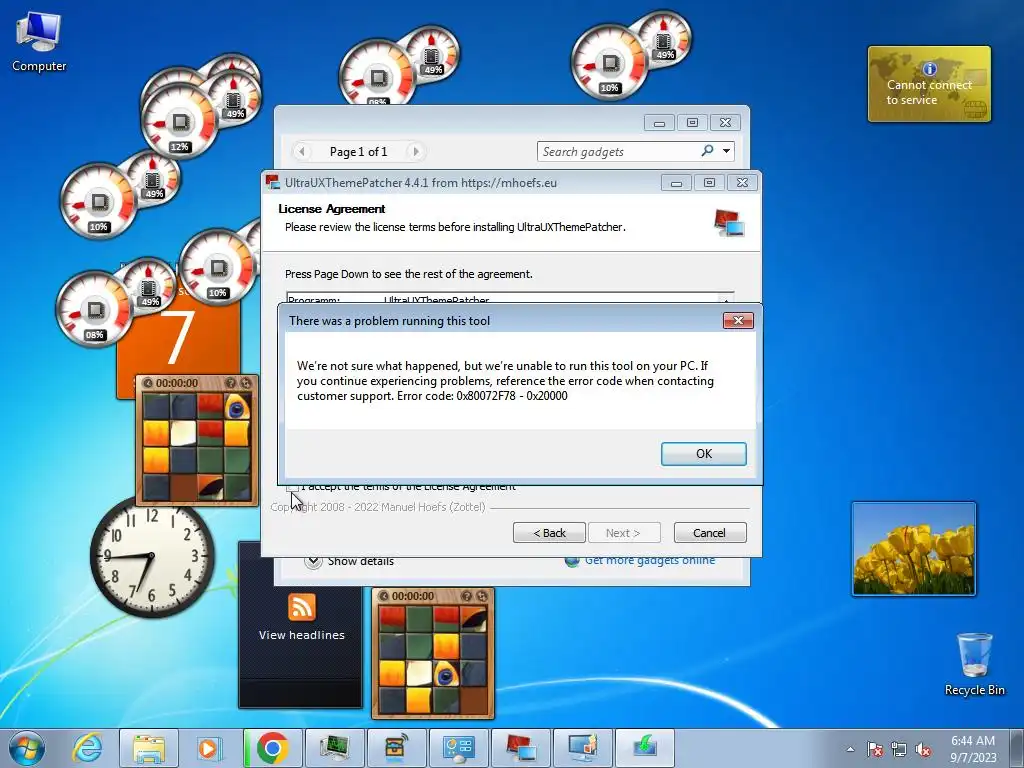Click the < Back installer button

(549, 533)
